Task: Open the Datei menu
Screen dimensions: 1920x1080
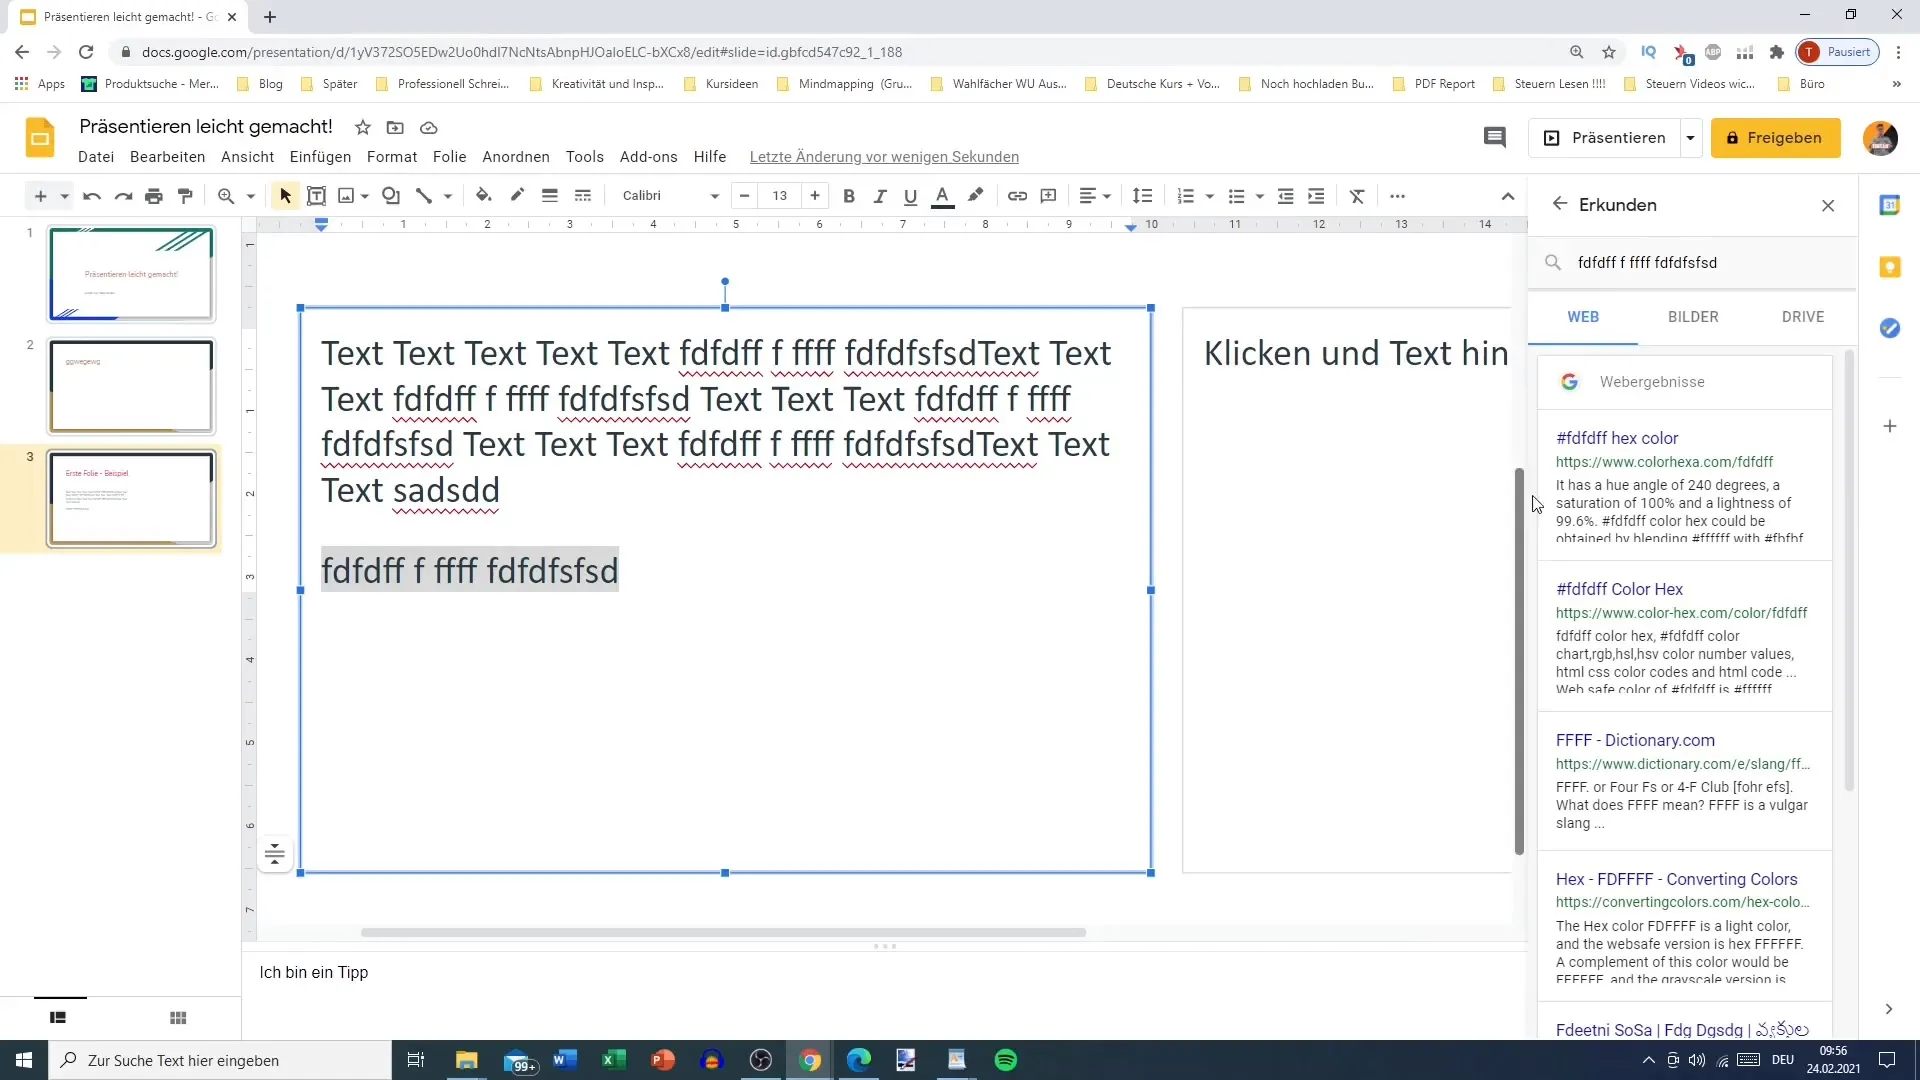Action: [x=96, y=157]
